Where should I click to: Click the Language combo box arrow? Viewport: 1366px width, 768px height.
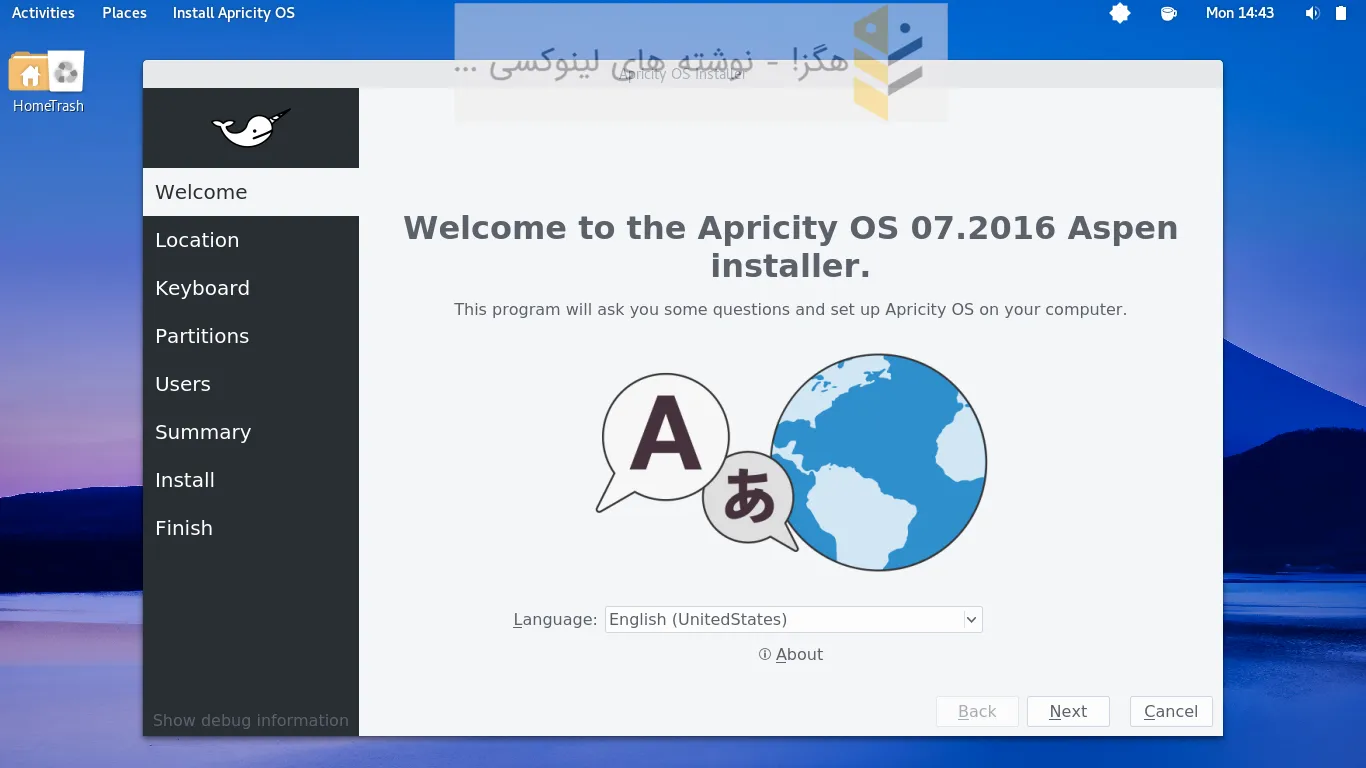971,619
